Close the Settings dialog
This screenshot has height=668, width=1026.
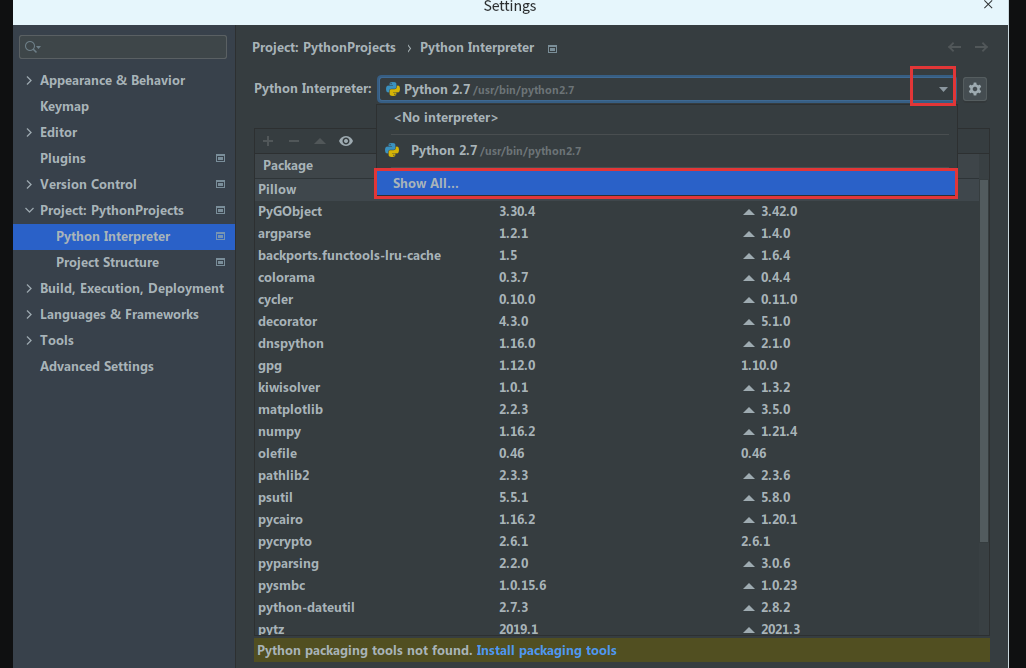point(988,5)
